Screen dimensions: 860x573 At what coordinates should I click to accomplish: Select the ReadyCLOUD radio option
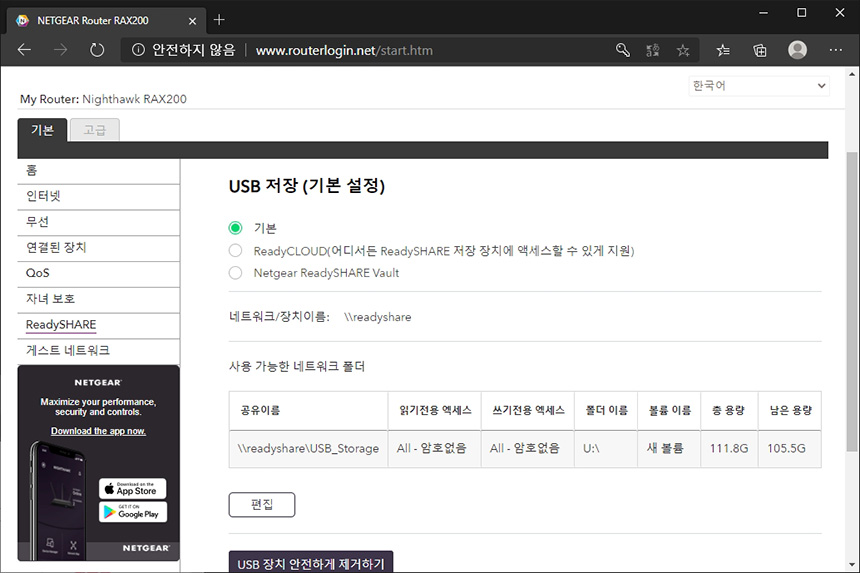point(235,251)
